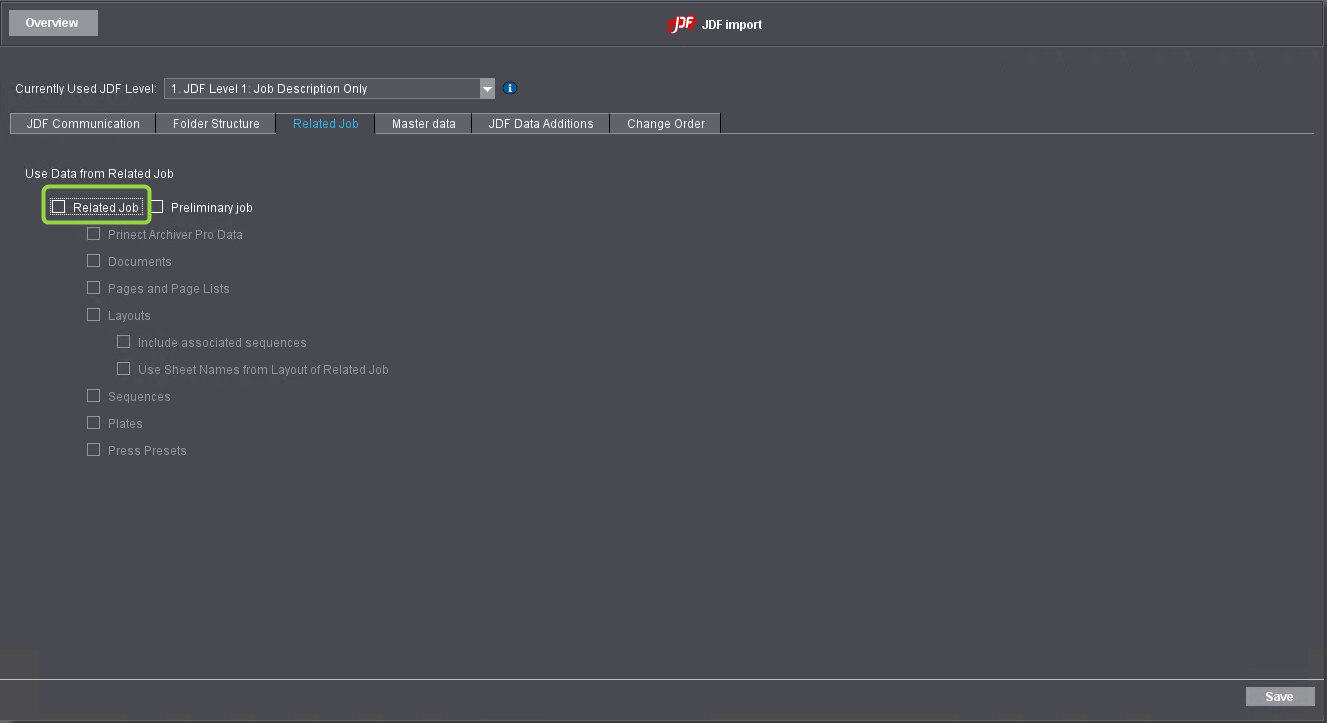Viewport: 1327px width, 723px height.
Task: Check the Press Presets option
Action: 93,449
